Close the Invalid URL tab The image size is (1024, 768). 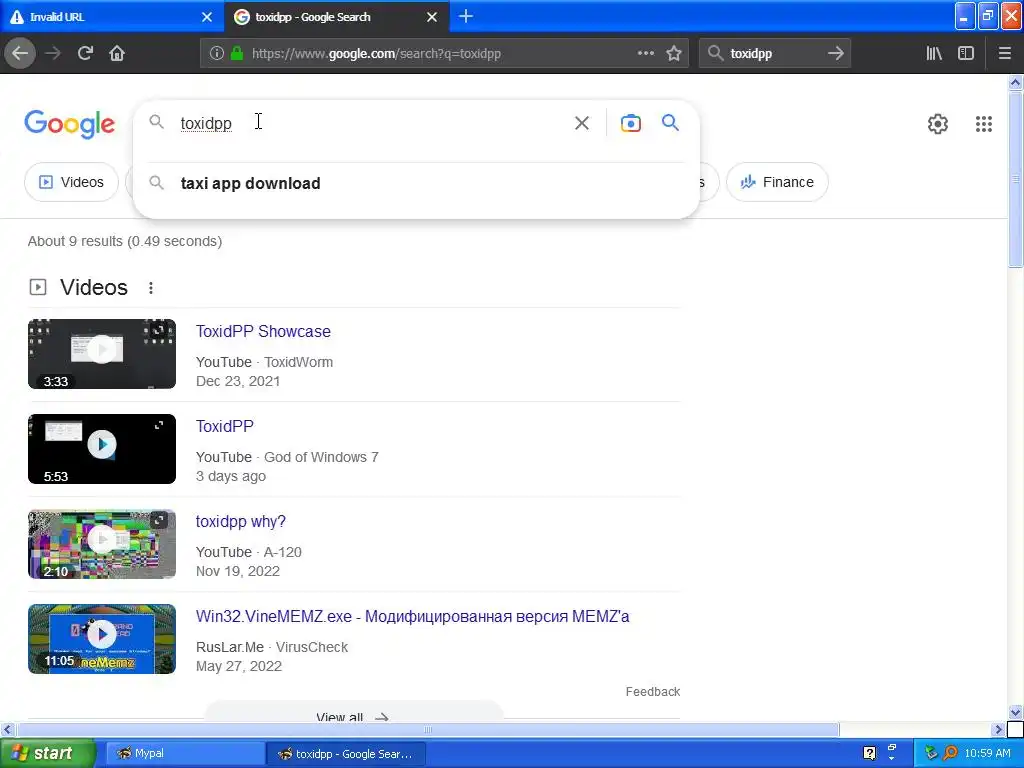coord(207,17)
